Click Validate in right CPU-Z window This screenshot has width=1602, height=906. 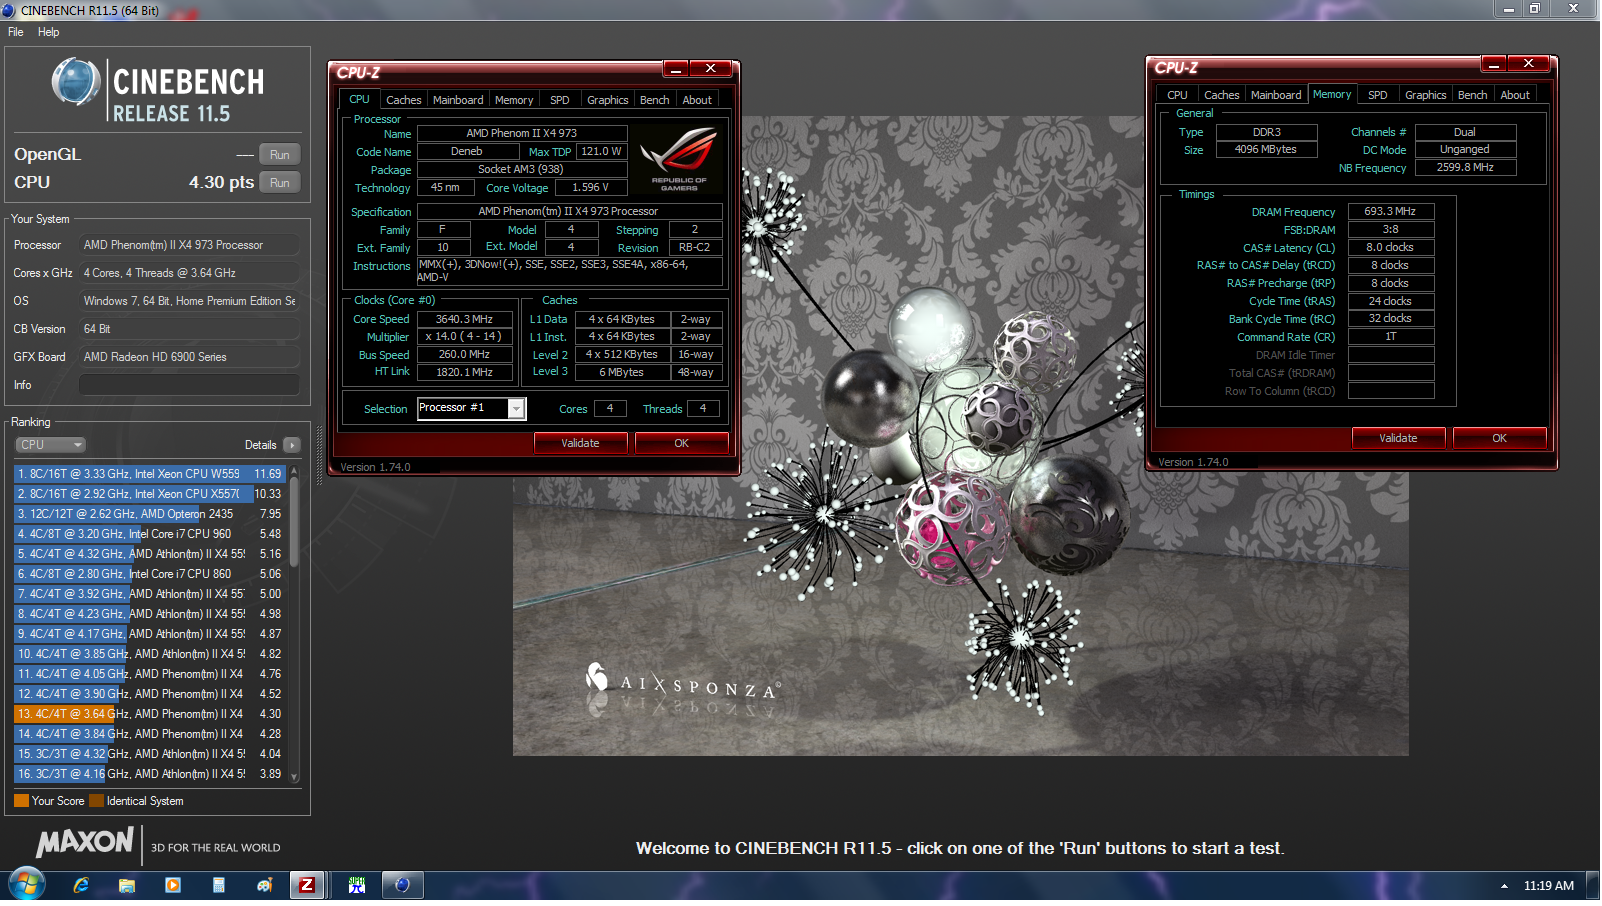click(x=1398, y=438)
